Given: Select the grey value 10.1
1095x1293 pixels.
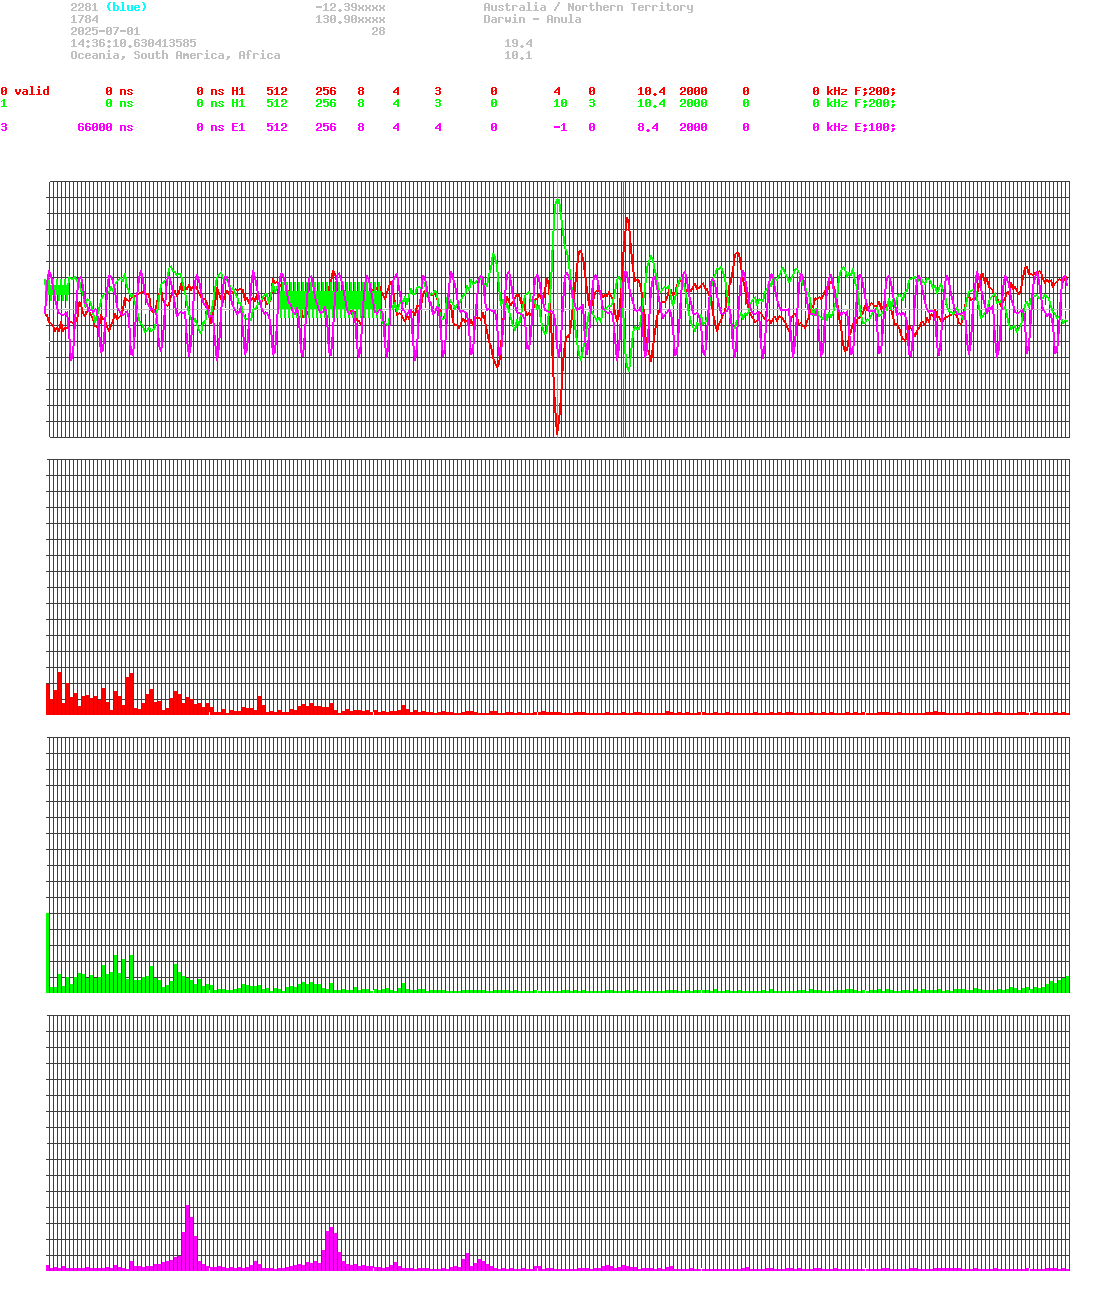Looking at the screenshot, I should pyautogui.click(x=518, y=55).
